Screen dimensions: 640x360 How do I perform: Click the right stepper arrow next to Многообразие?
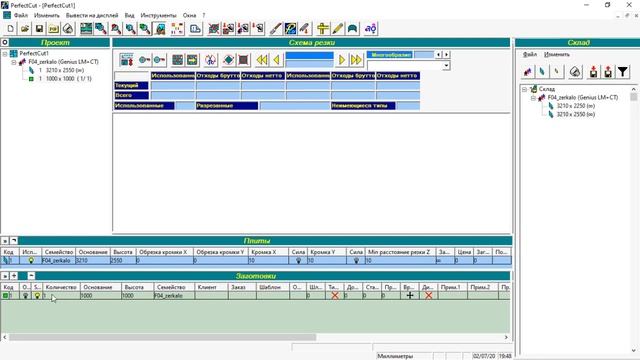point(446,54)
